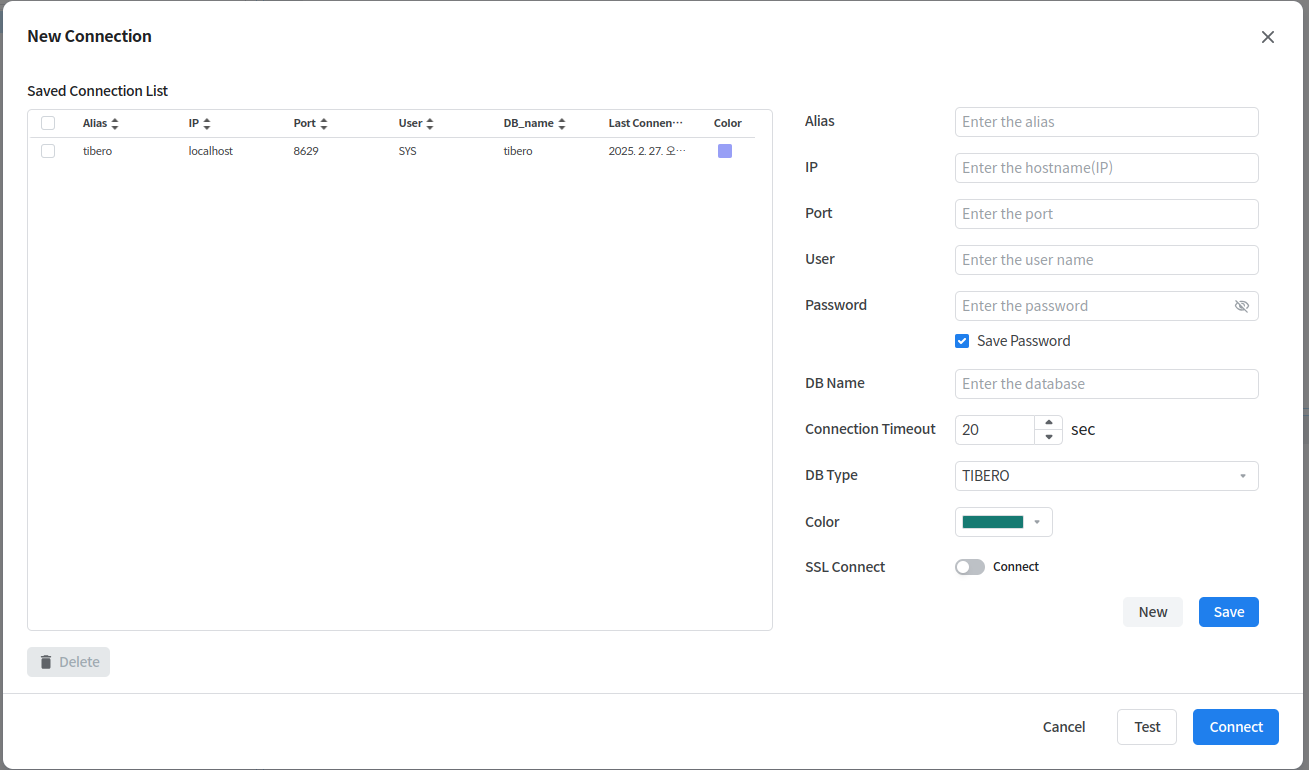Close the New Connection dialog
The image size is (1309, 770).
(1267, 37)
